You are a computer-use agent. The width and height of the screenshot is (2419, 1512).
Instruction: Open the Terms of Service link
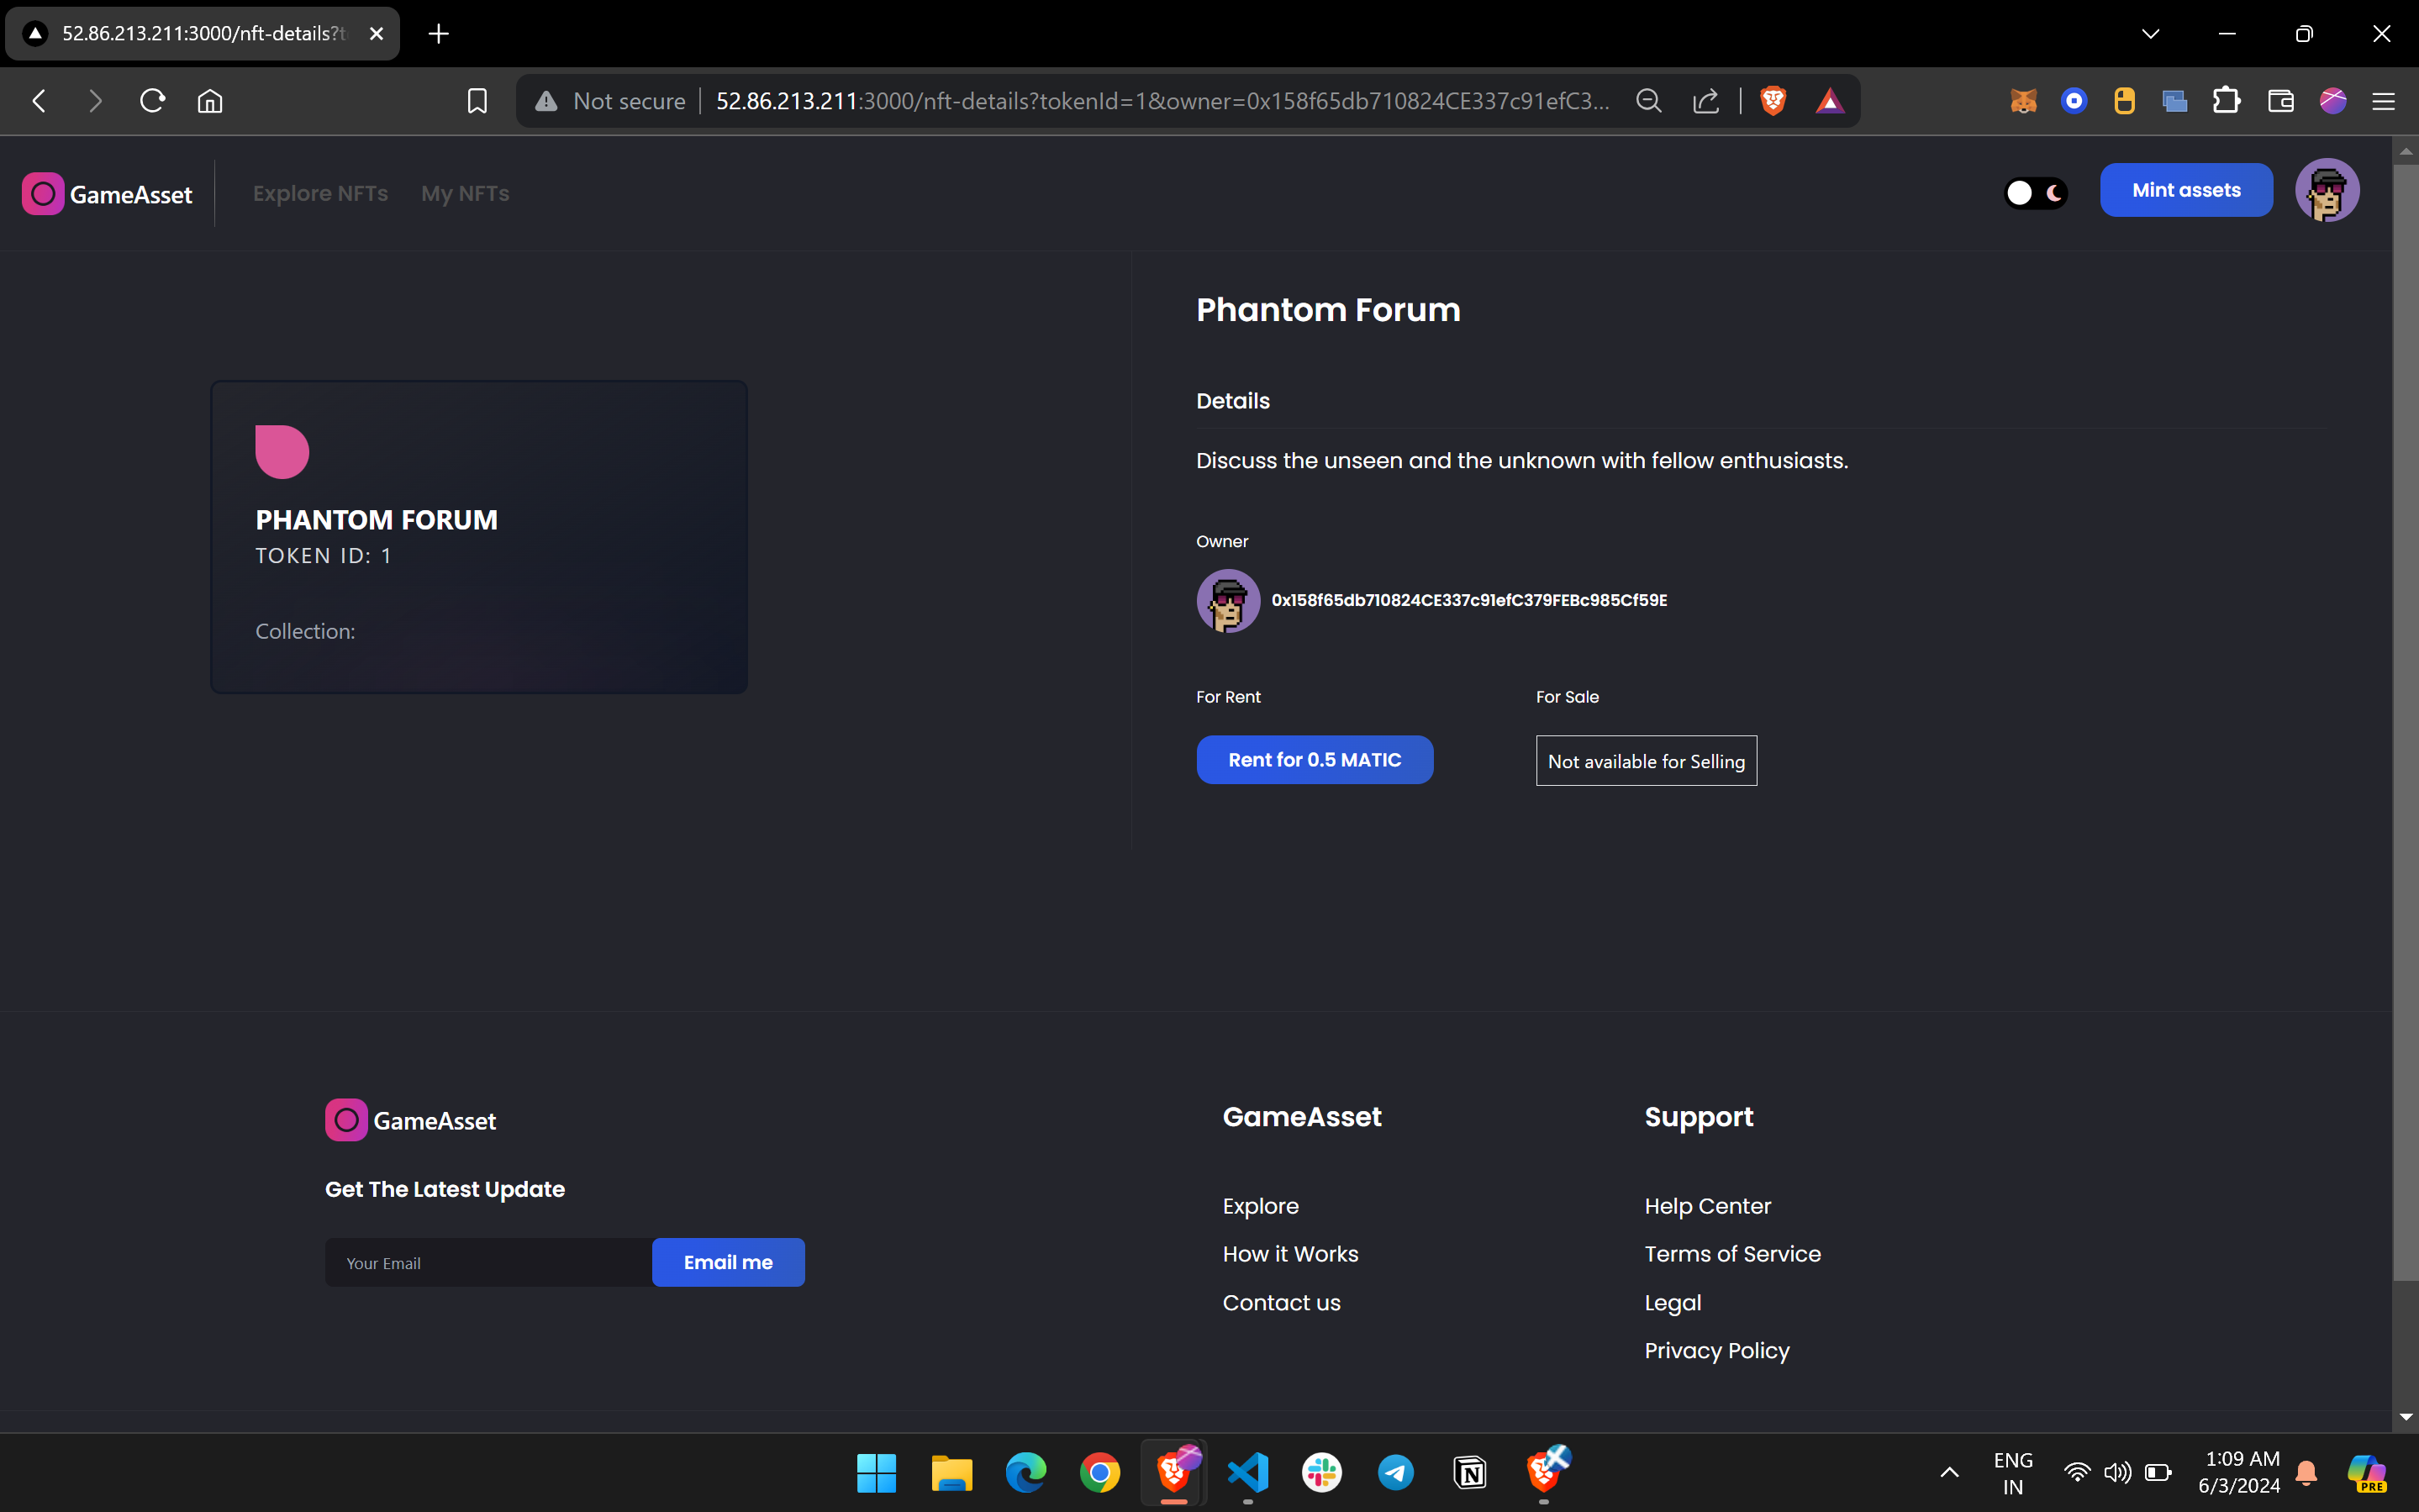(1732, 1254)
